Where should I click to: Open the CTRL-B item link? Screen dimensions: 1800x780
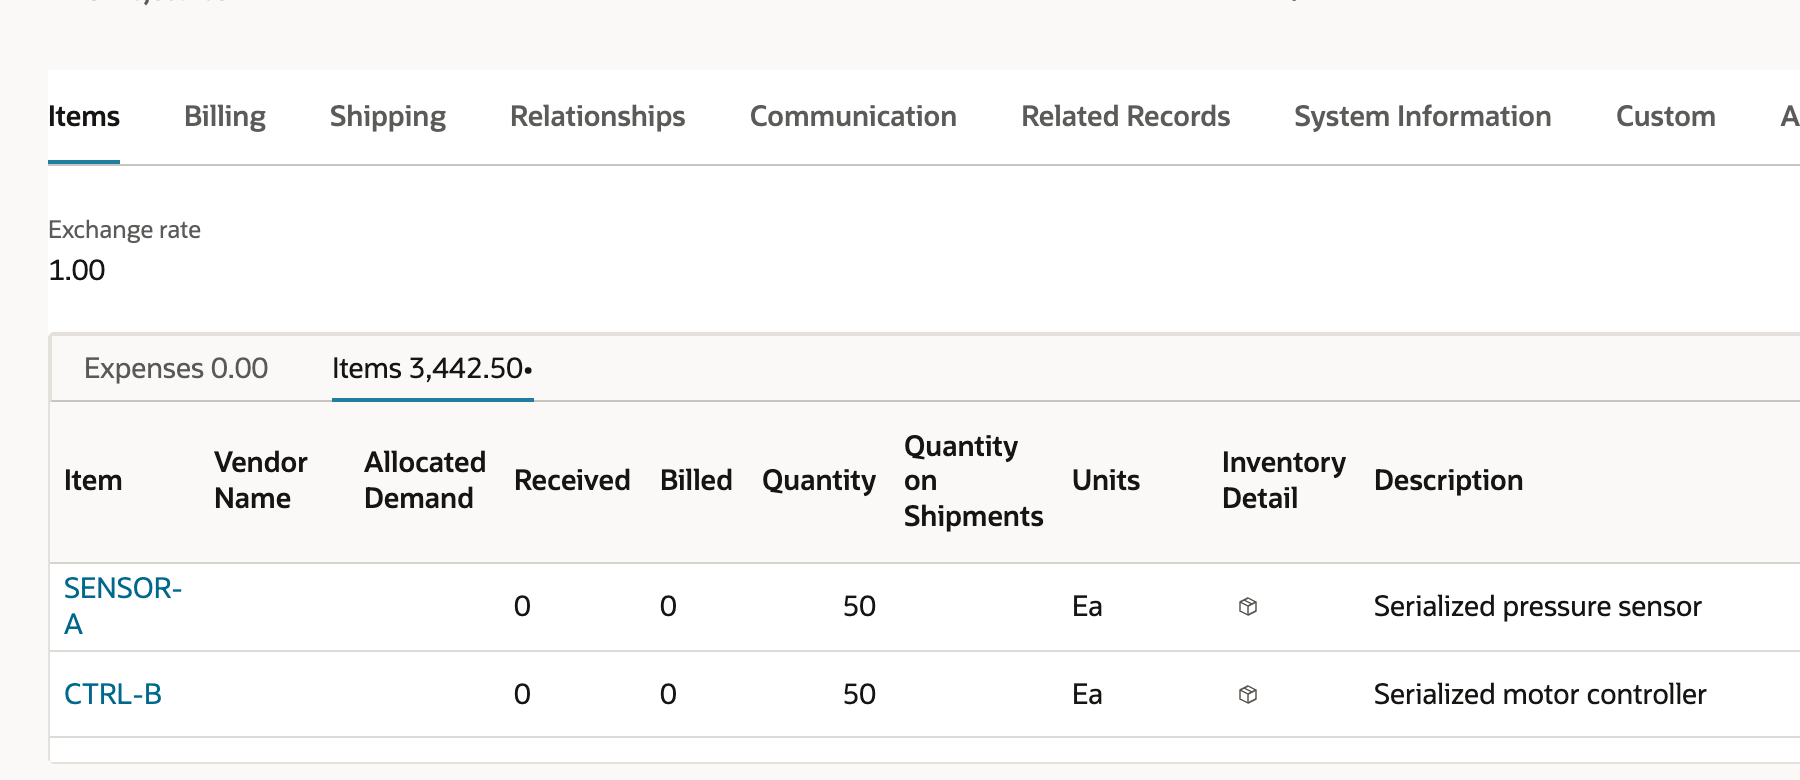pyautogui.click(x=113, y=694)
